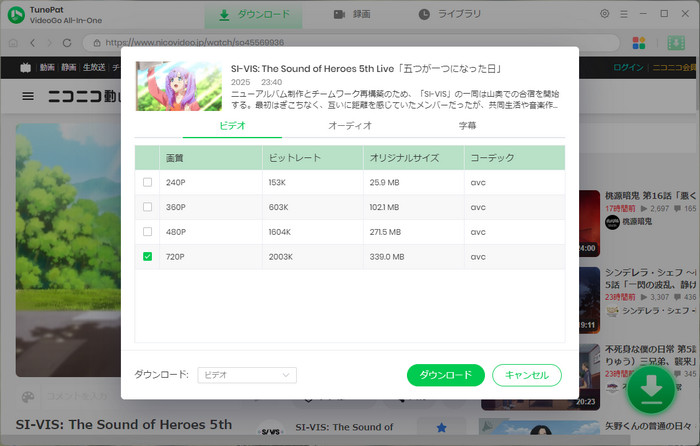Click the 桃源暗鬼 第16話 video title
700x446 pixels.
coord(650,196)
